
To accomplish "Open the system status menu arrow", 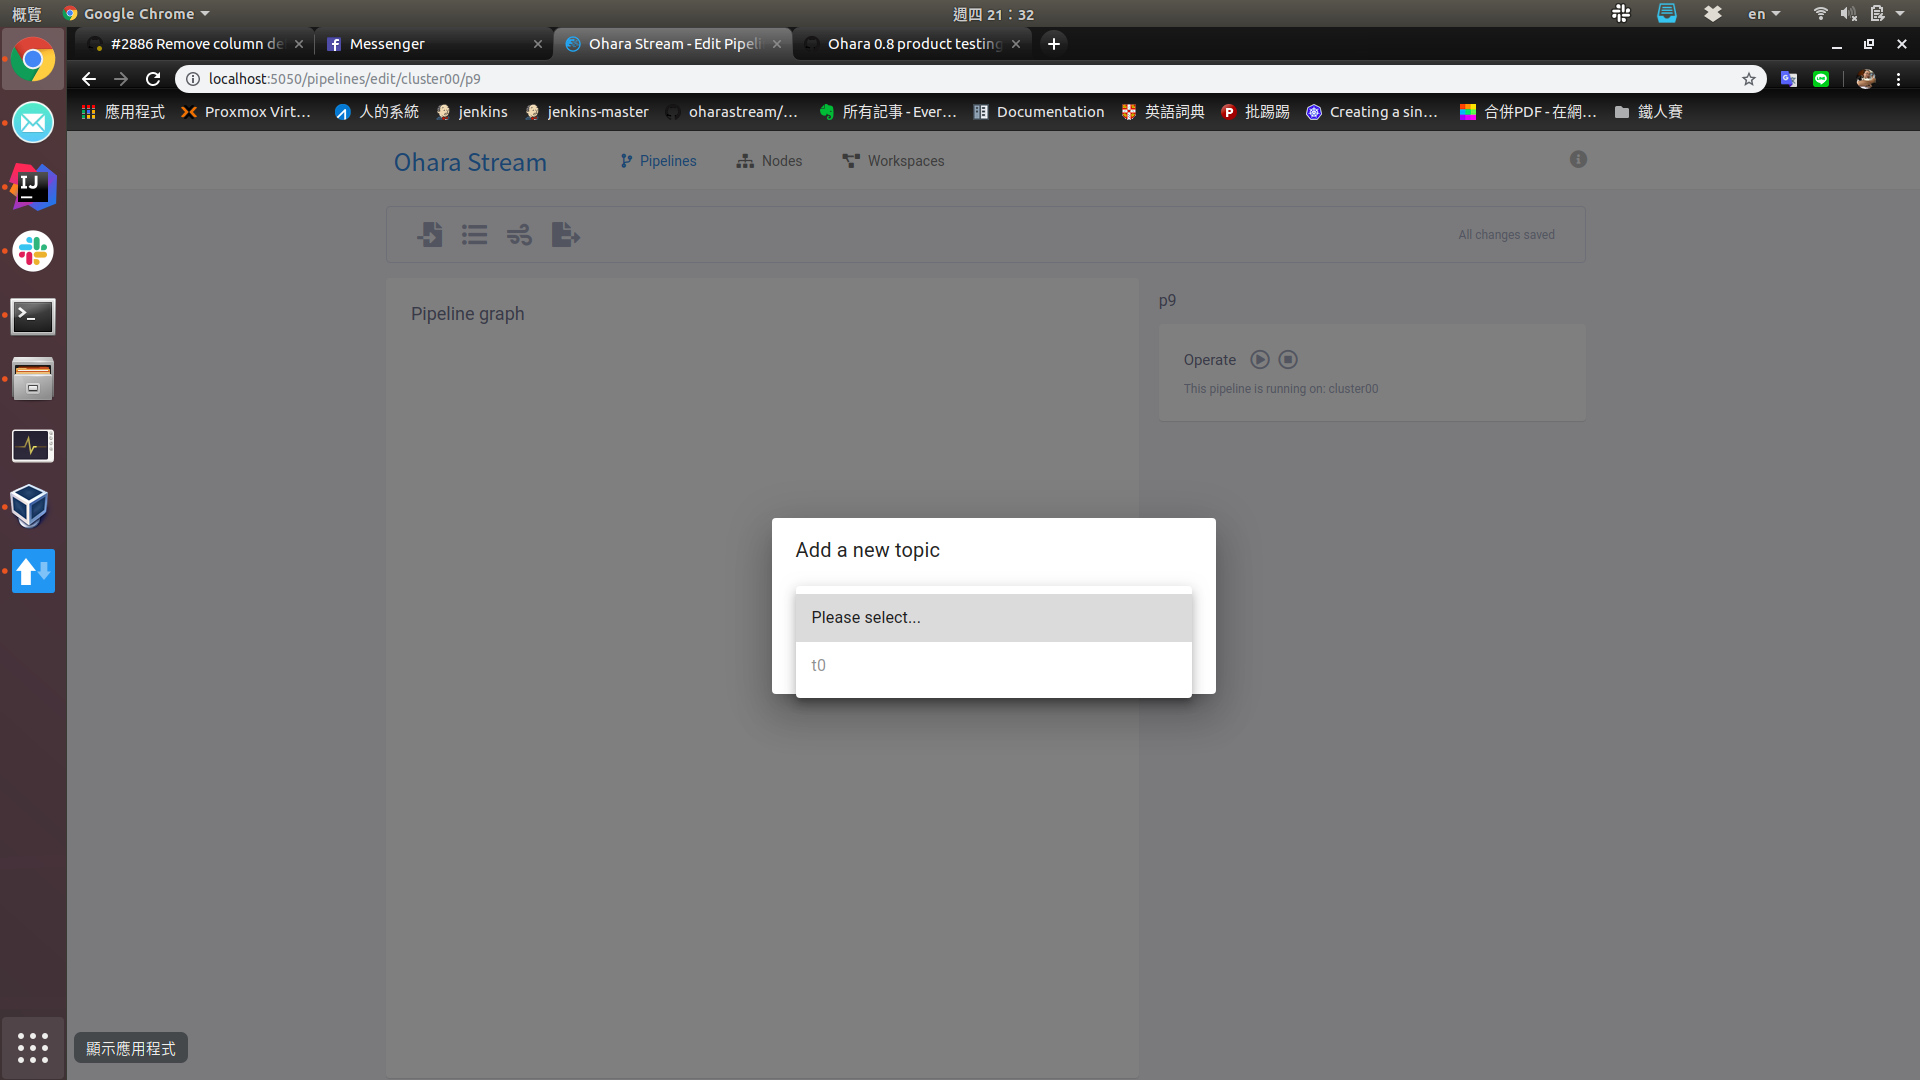I will 1900,14.
